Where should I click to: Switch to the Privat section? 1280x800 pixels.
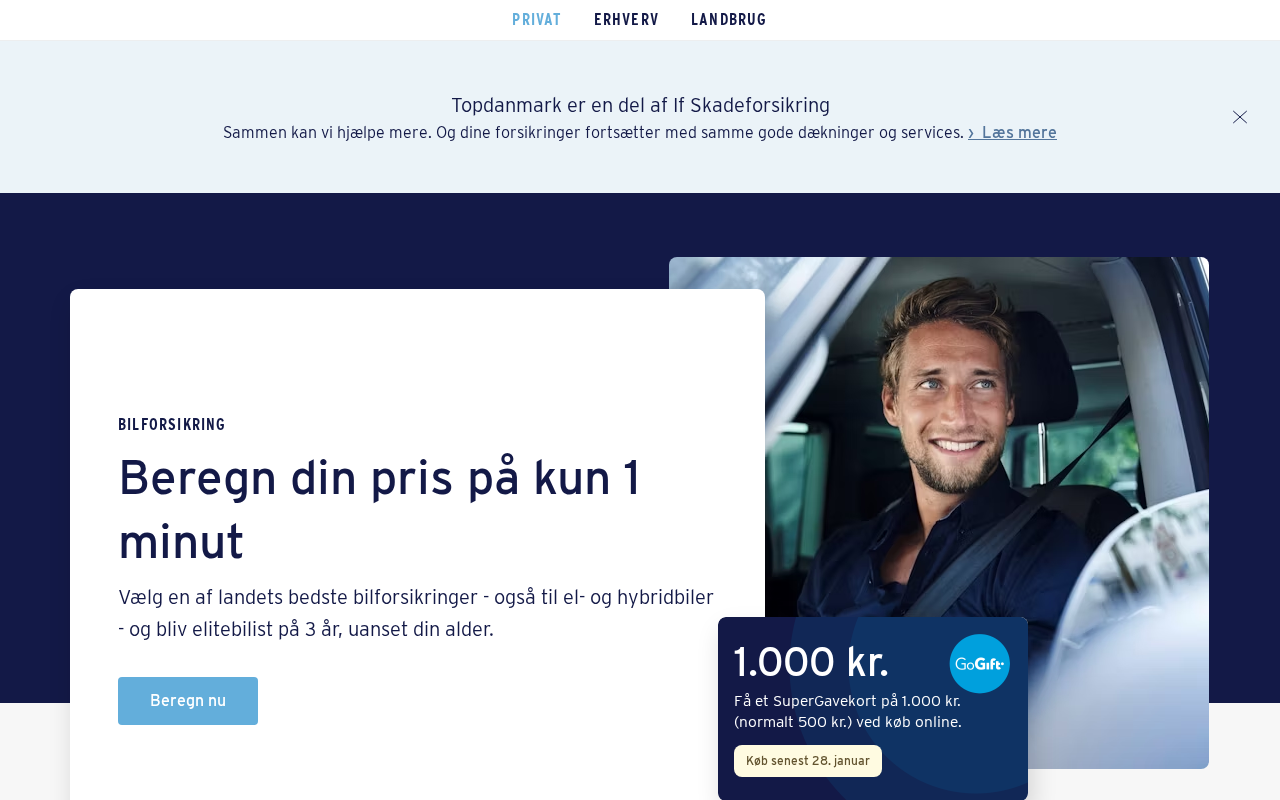coord(537,20)
